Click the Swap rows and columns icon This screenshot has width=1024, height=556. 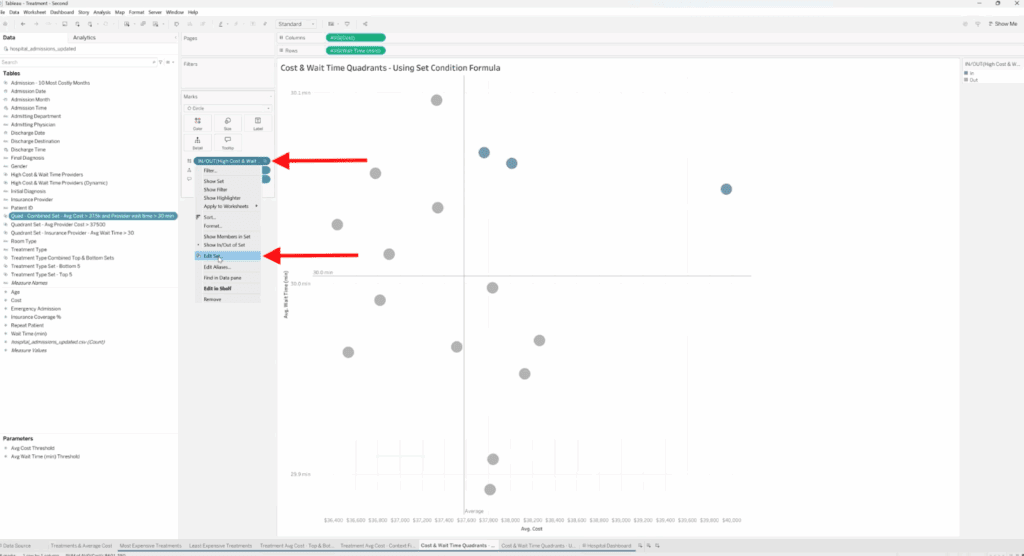click(x=176, y=24)
